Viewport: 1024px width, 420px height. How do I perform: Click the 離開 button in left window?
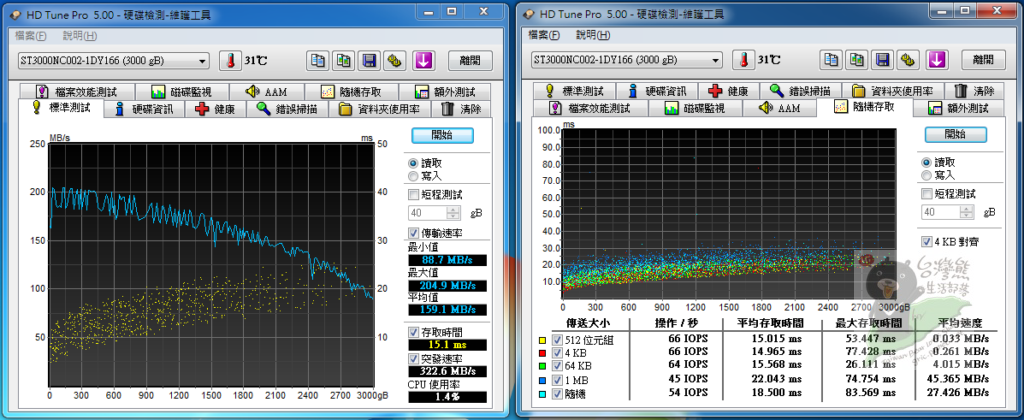[468, 60]
